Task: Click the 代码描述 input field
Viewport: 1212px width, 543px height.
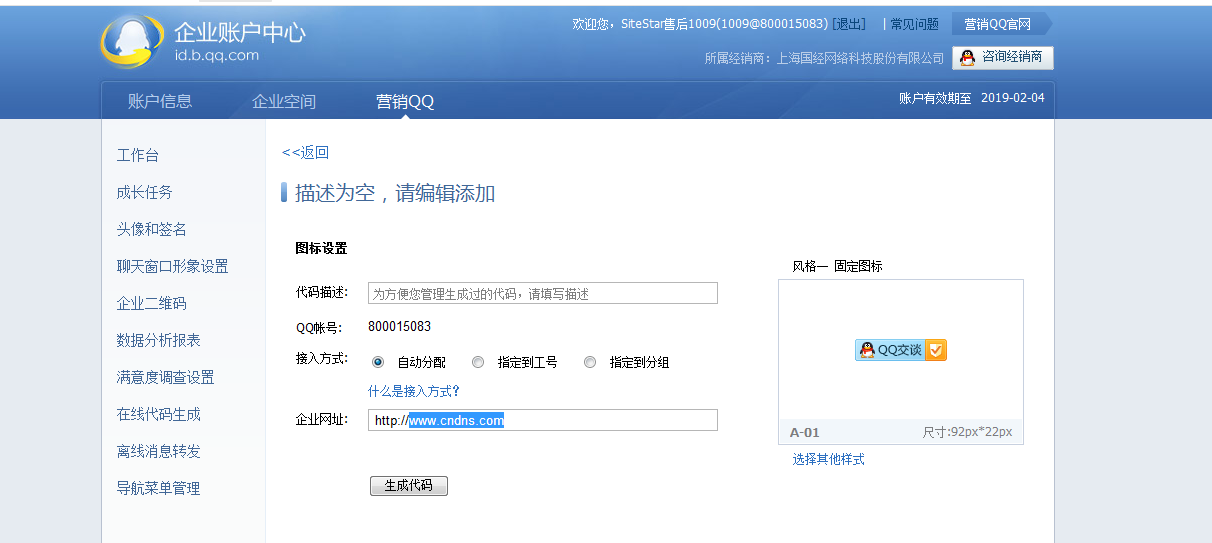Action: (542, 293)
